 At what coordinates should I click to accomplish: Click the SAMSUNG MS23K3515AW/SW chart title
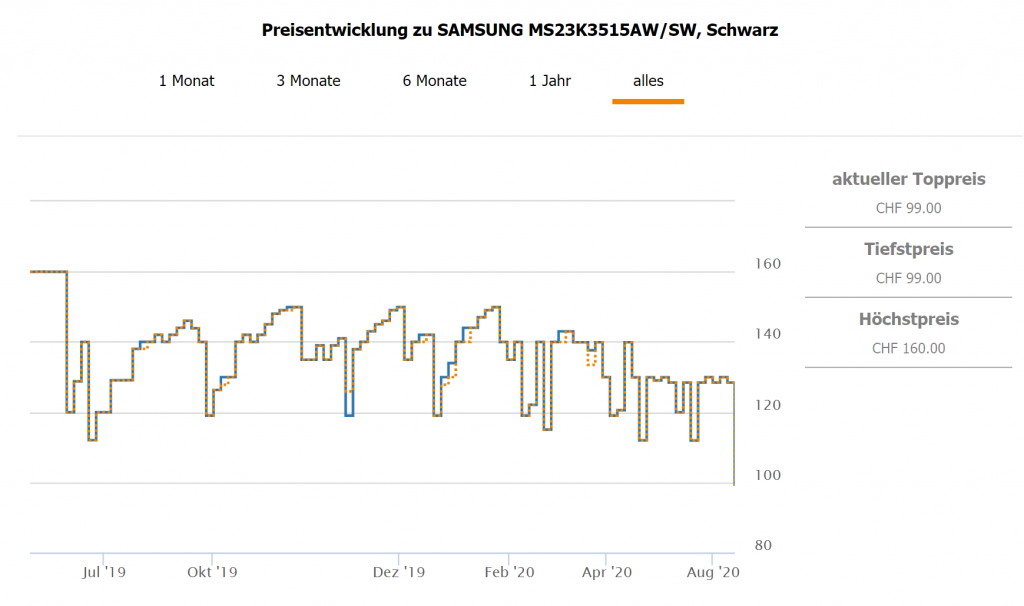pos(519,30)
